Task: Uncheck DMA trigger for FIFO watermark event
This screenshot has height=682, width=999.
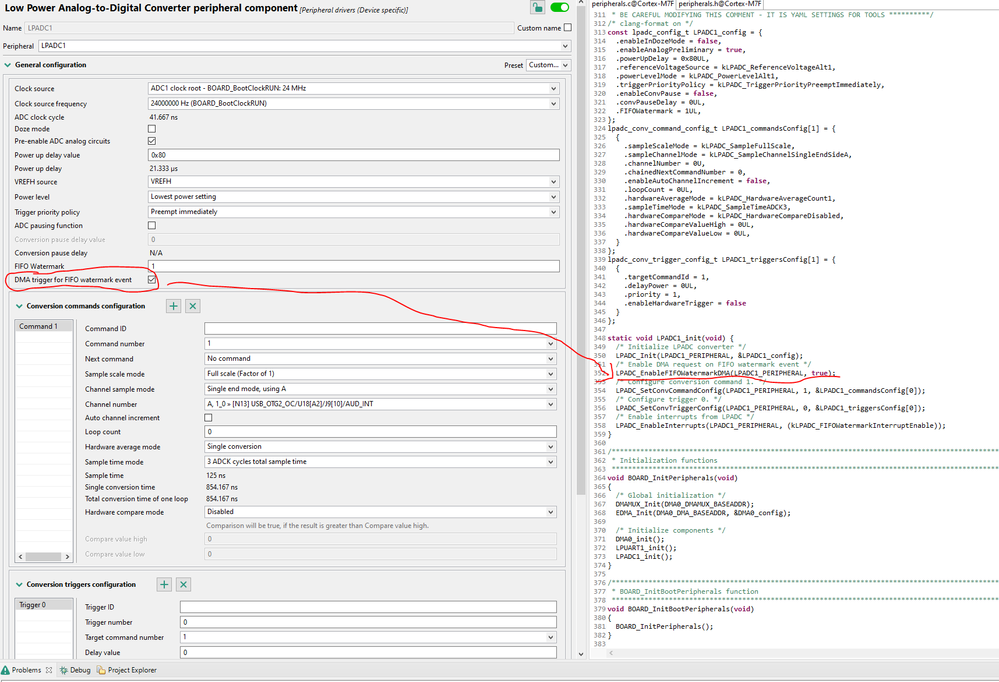Action: click(x=152, y=279)
